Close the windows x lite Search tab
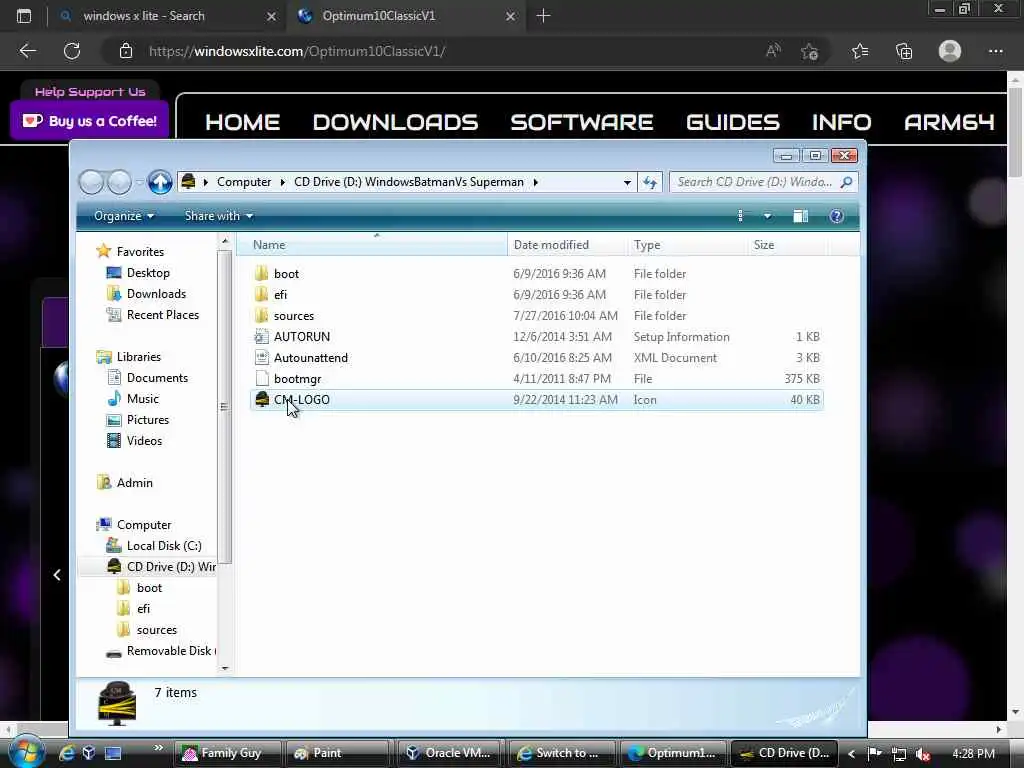 [272, 16]
